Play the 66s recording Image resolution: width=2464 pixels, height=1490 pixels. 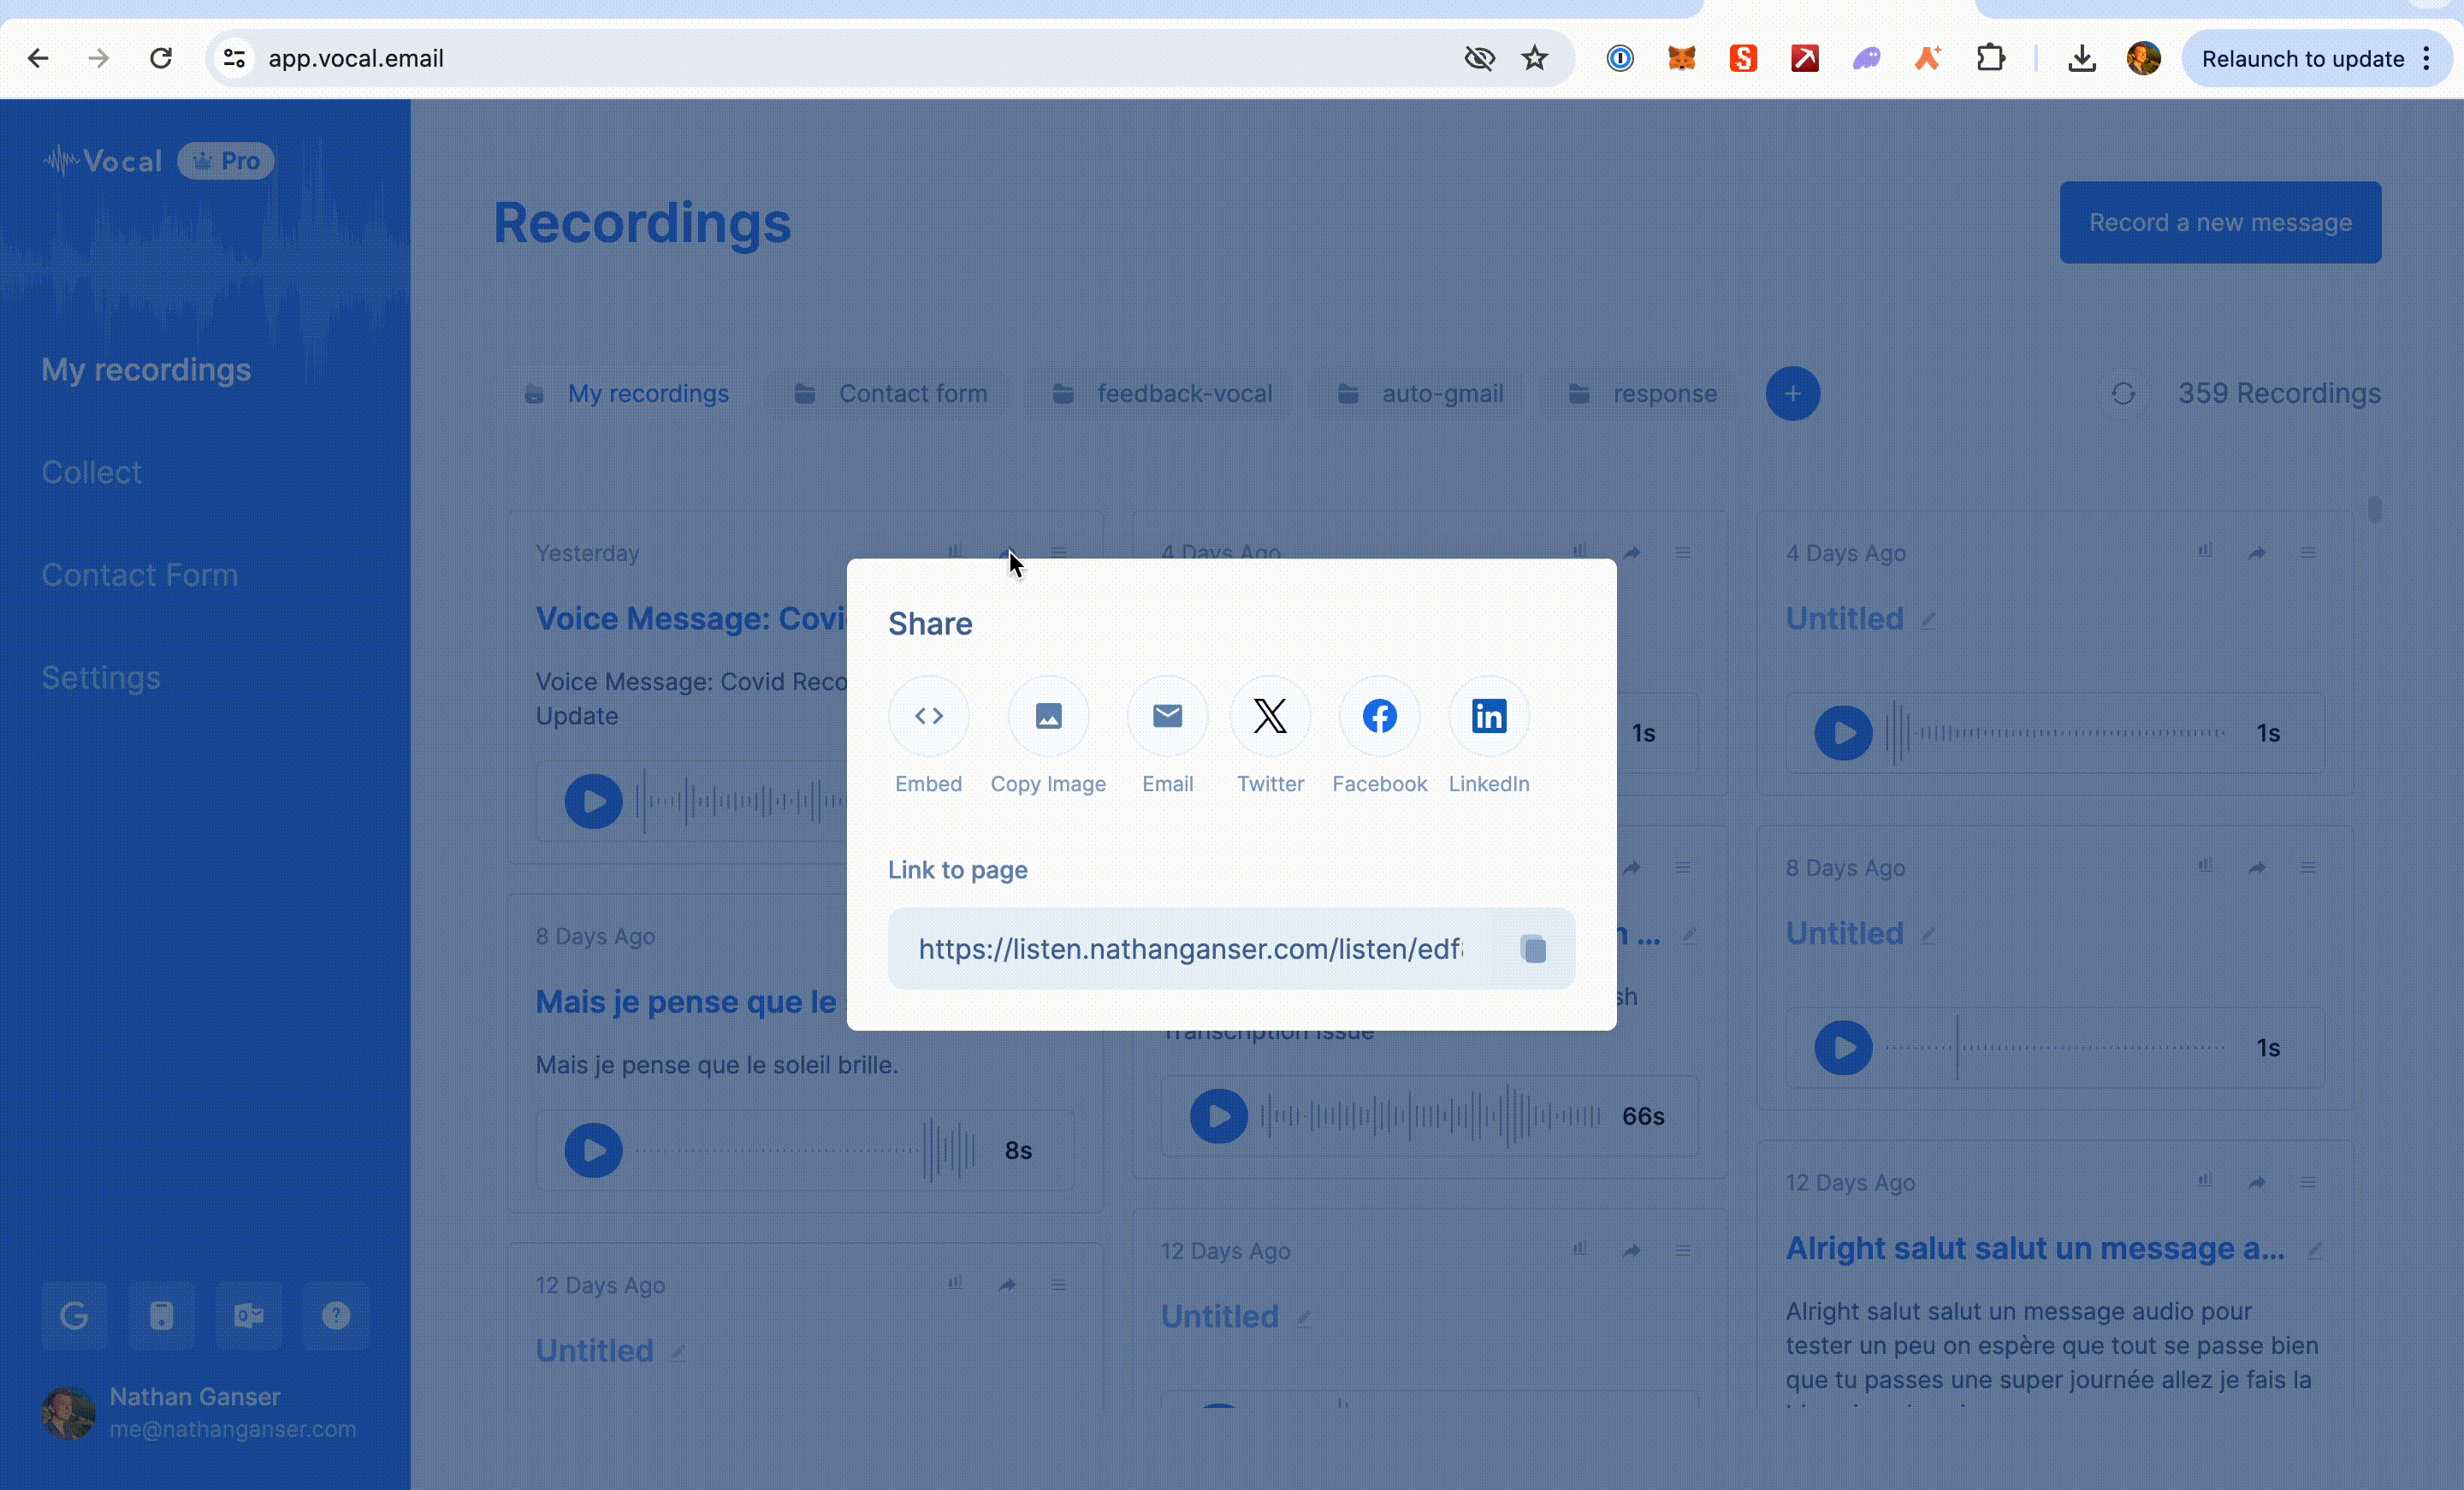click(1218, 1116)
